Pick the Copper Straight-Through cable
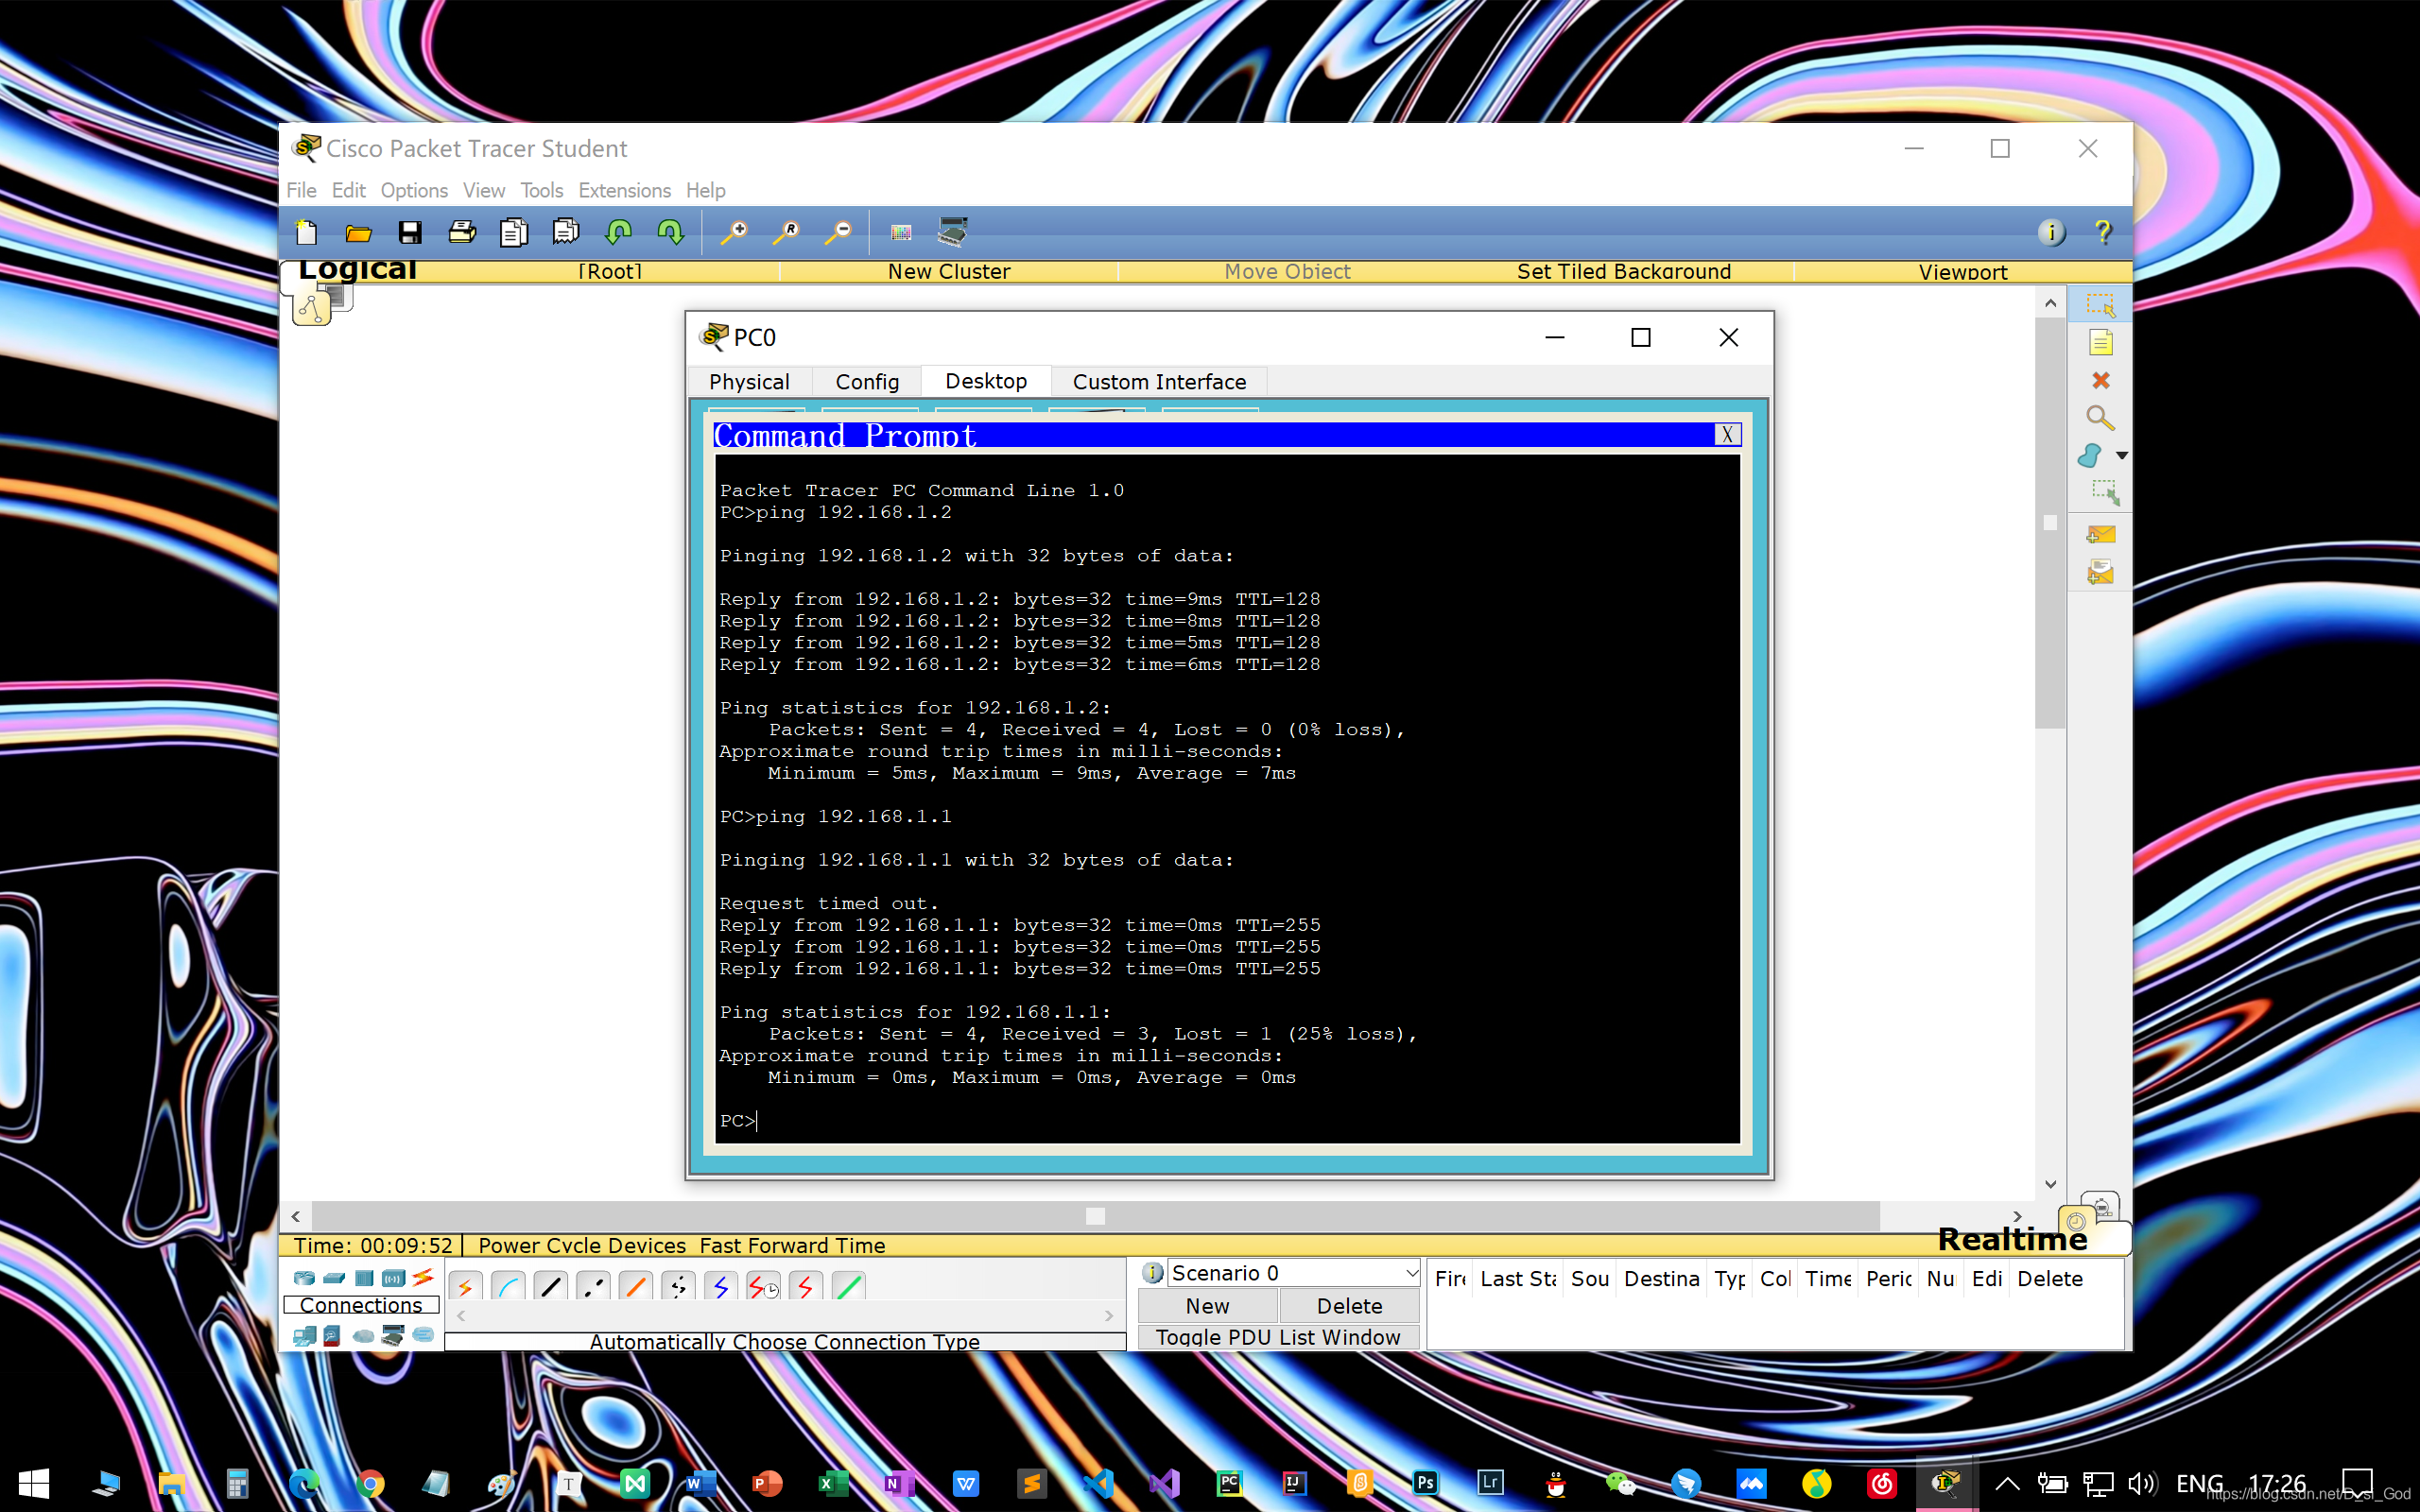The image size is (2420, 1512). 550,1286
